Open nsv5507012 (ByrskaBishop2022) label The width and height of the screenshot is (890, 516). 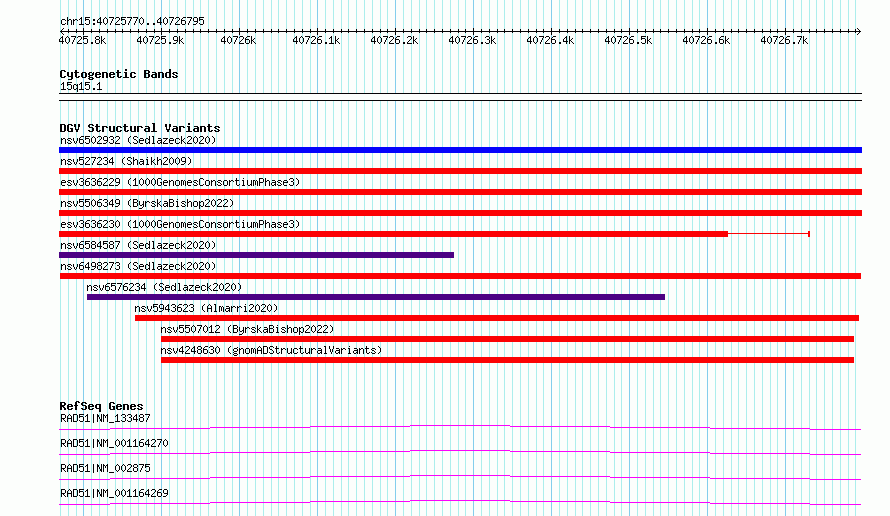(x=247, y=329)
